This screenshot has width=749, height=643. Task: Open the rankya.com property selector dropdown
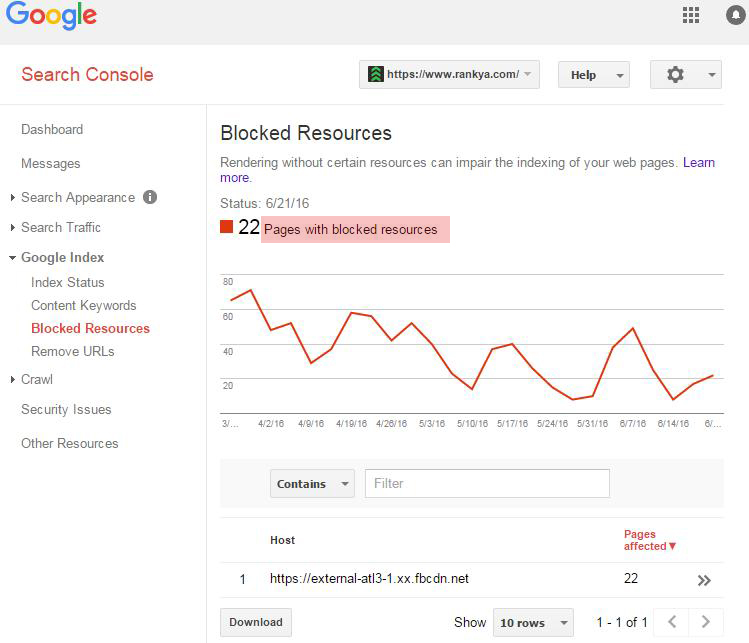pyautogui.click(x=449, y=75)
